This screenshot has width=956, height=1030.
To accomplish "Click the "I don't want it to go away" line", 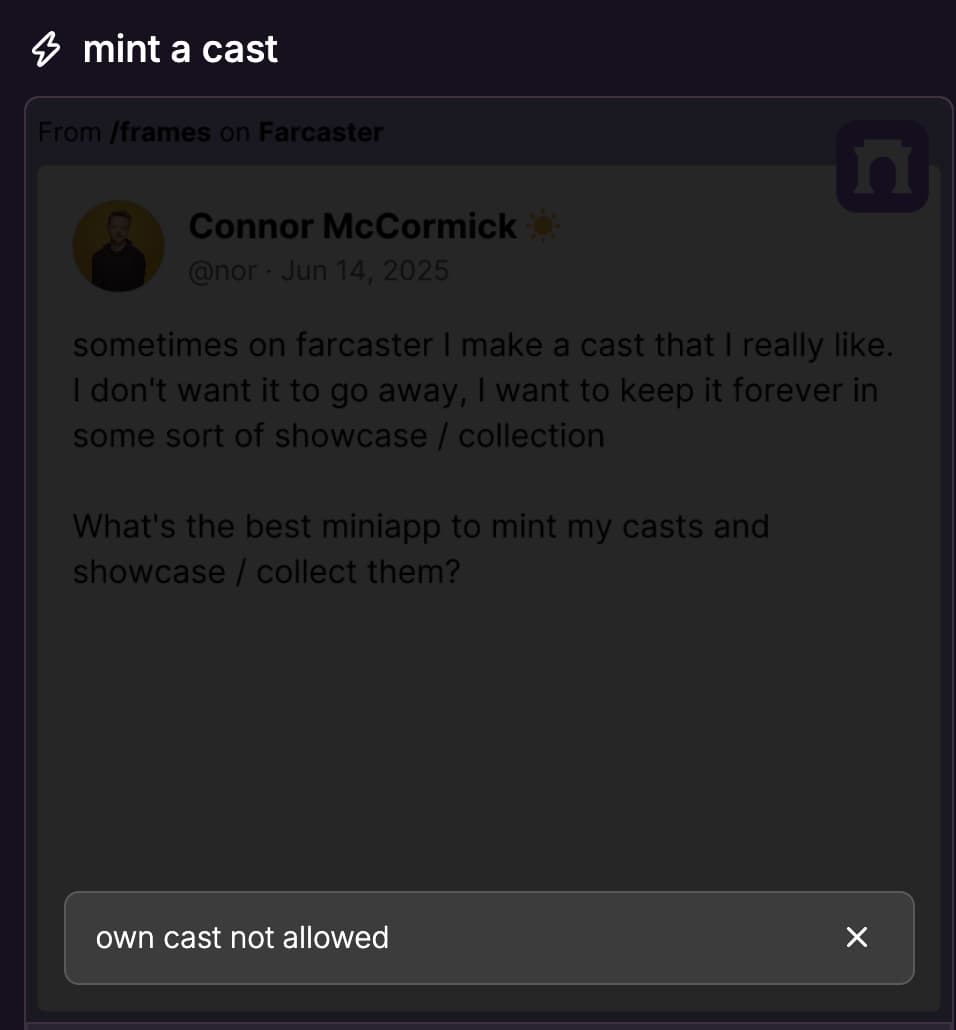I will click(474, 390).
